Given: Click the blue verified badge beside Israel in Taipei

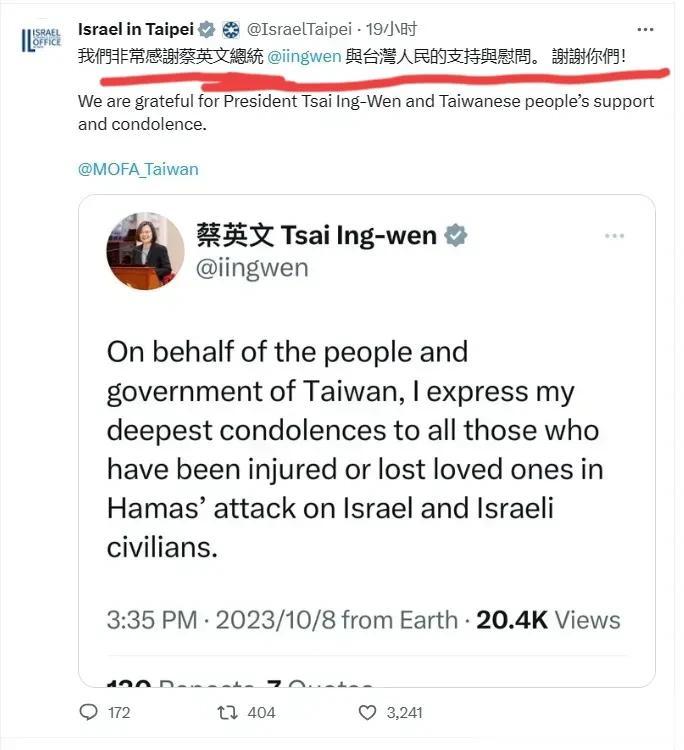Looking at the screenshot, I should [207, 30].
